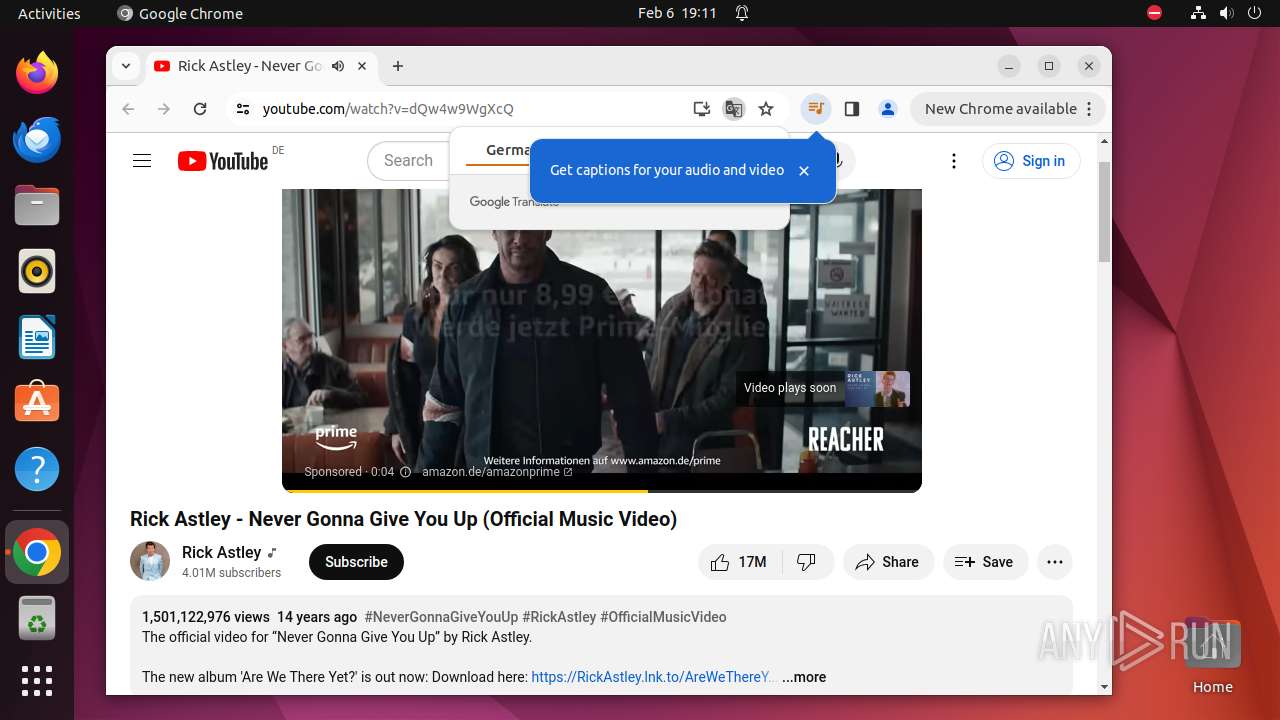Click the Share button
1280x720 pixels.
tap(888, 562)
